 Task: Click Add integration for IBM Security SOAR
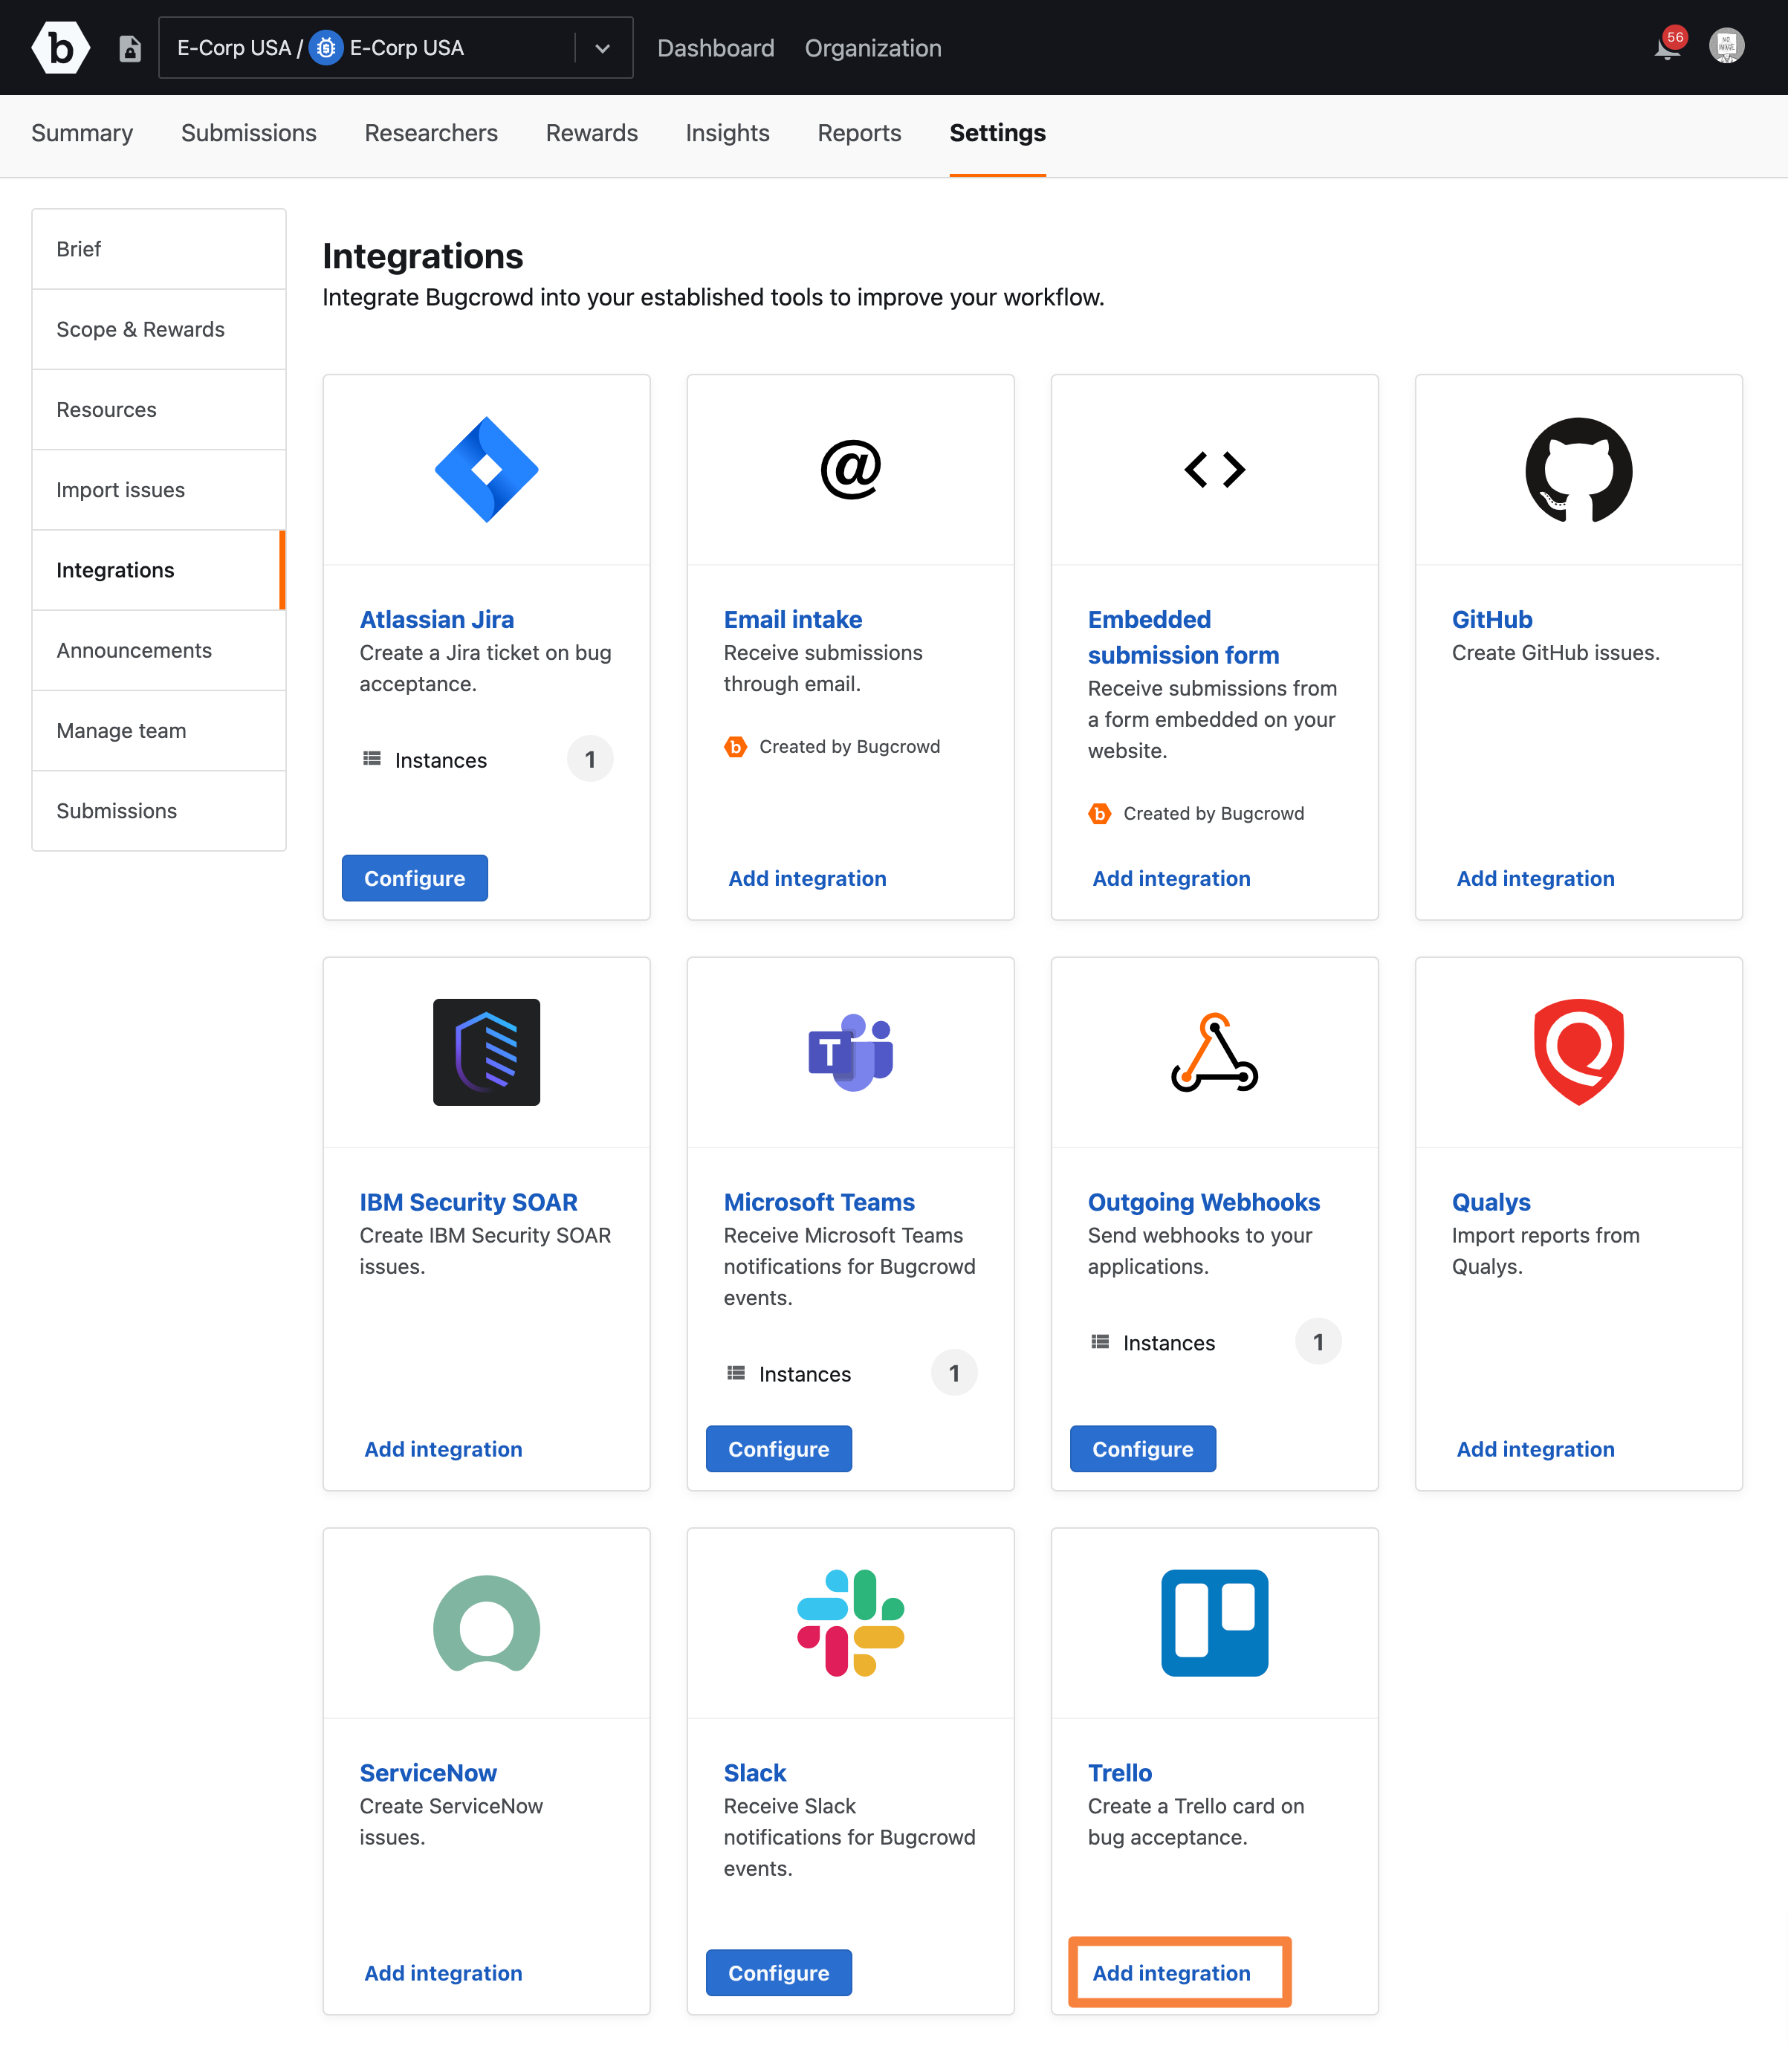[444, 1449]
